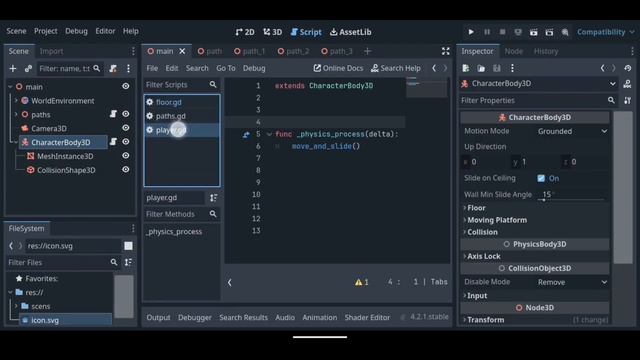640x360 pixels.
Task: Toggle FileSystem split view mode icon
Action: [x=128, y=246]
